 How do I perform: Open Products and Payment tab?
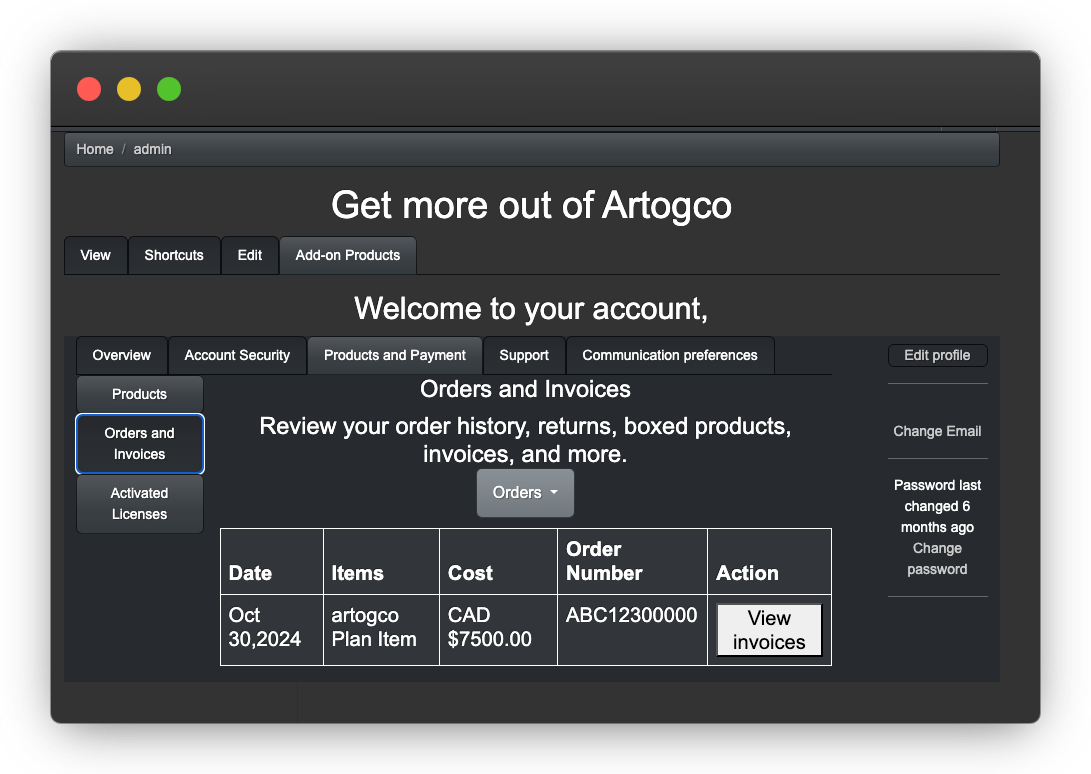[x=395, y=356]
